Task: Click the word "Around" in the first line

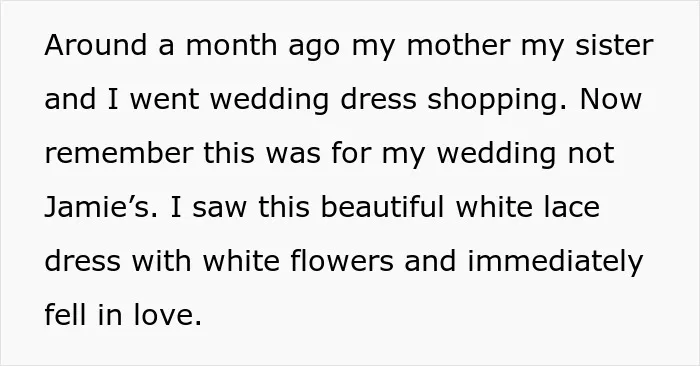Action: point(96,45)
